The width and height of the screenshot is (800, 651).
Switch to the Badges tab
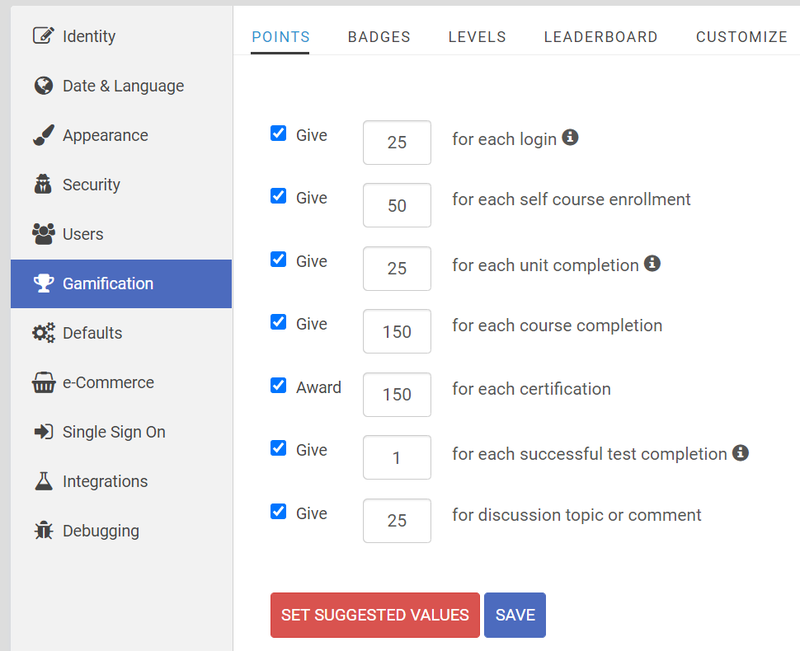[379, 37]
